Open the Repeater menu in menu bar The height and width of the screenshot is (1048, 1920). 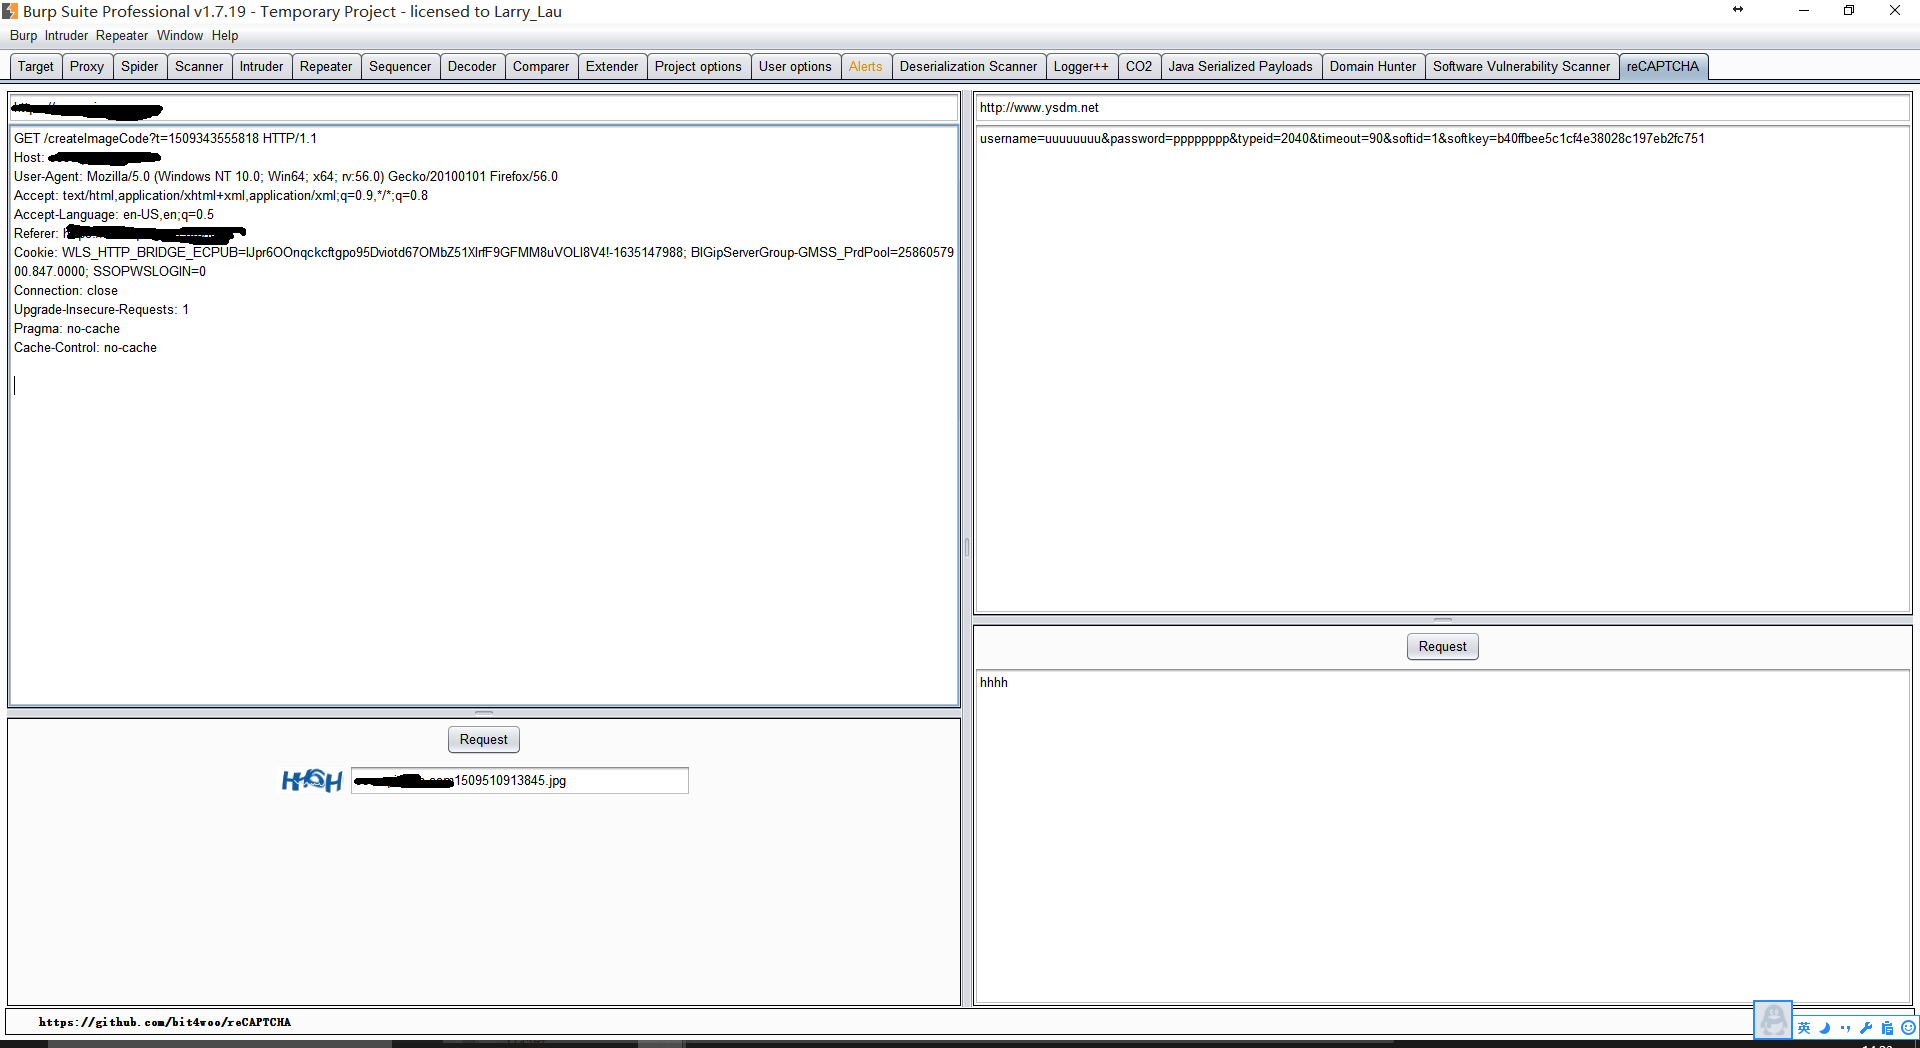tap(122, 35)
